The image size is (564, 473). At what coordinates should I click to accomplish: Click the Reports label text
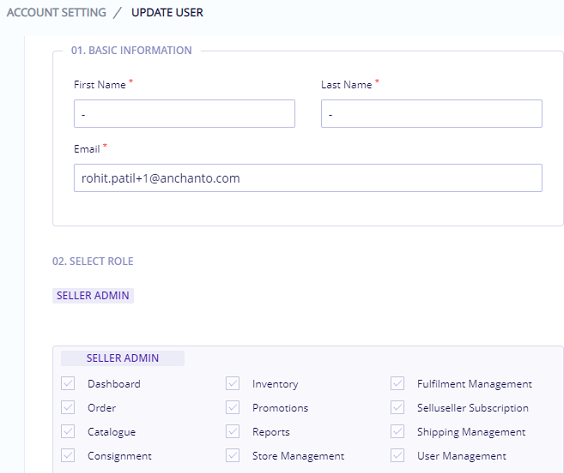point(271,432)
